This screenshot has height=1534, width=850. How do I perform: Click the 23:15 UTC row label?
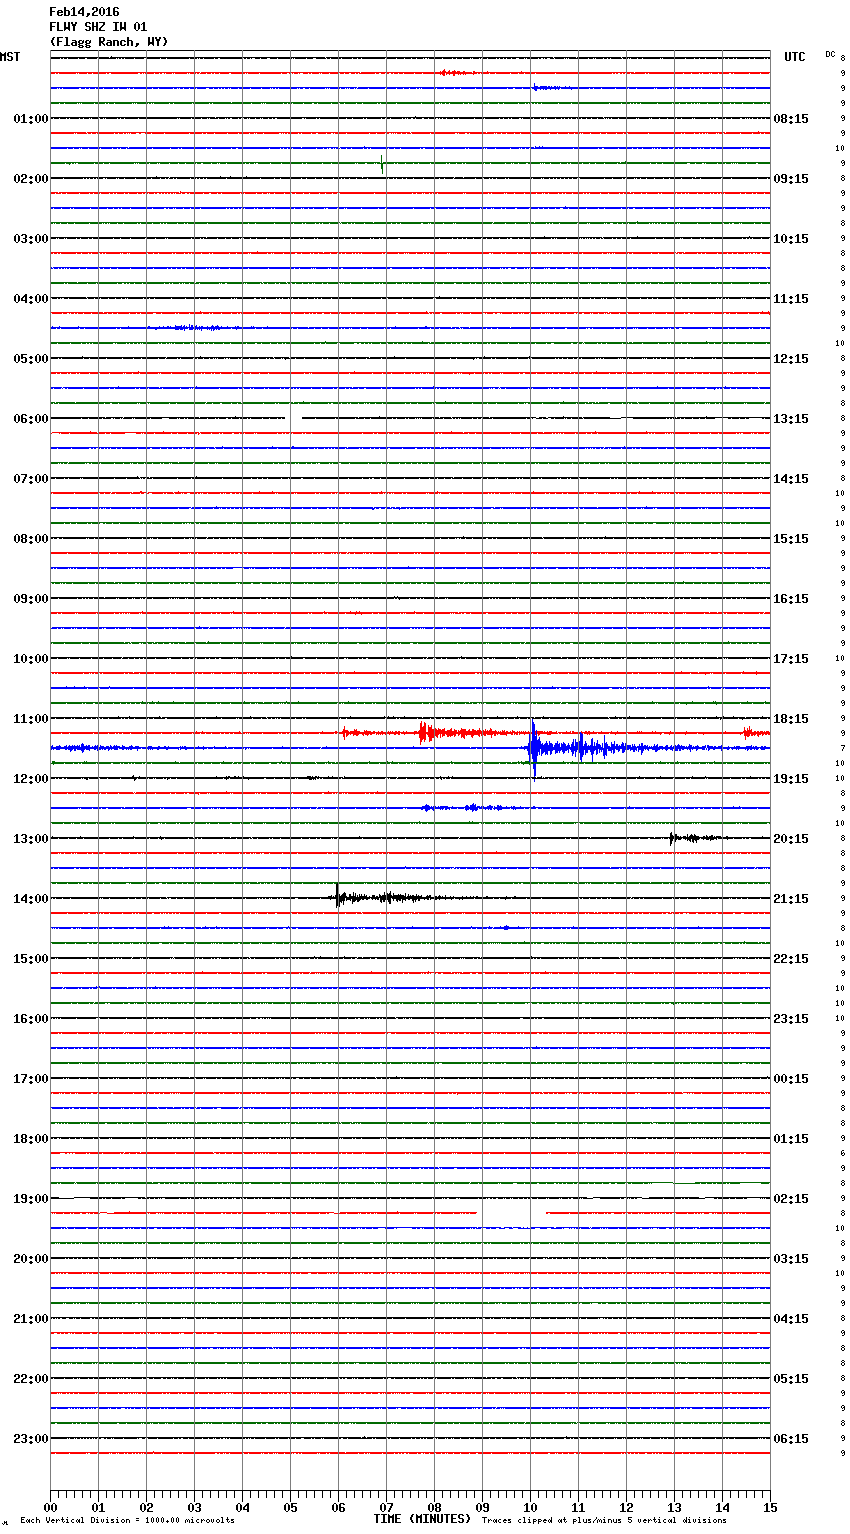point(791,1019)
